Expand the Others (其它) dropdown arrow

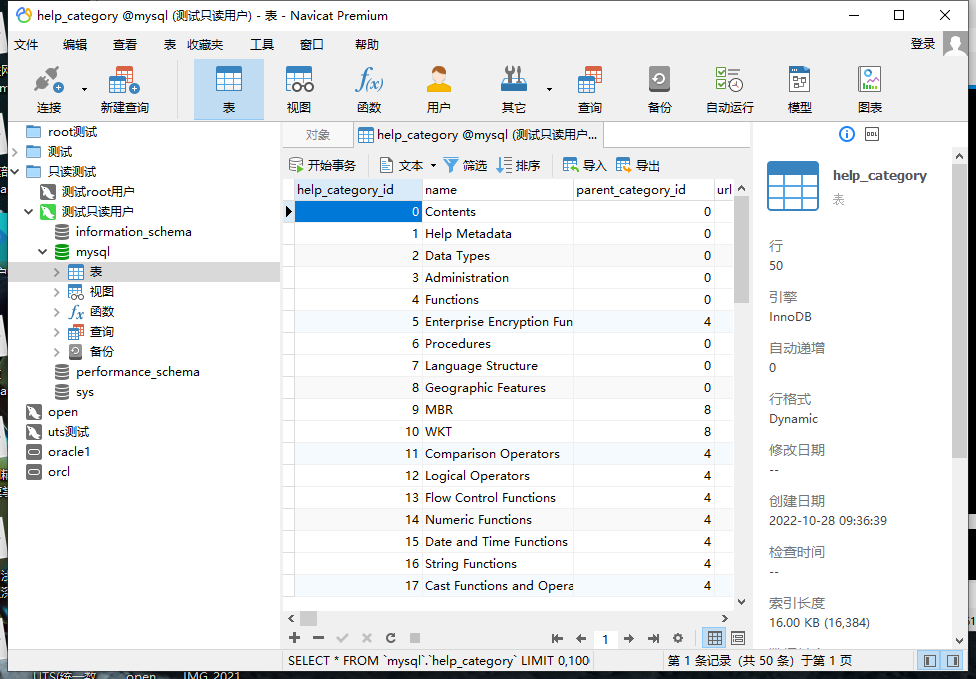[x=549, y=90]
